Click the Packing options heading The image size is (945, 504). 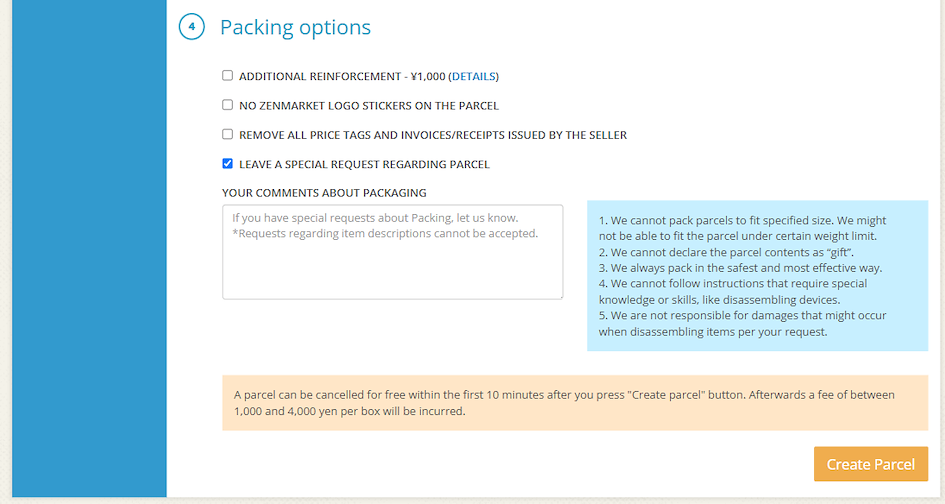[x=295, y=28]
